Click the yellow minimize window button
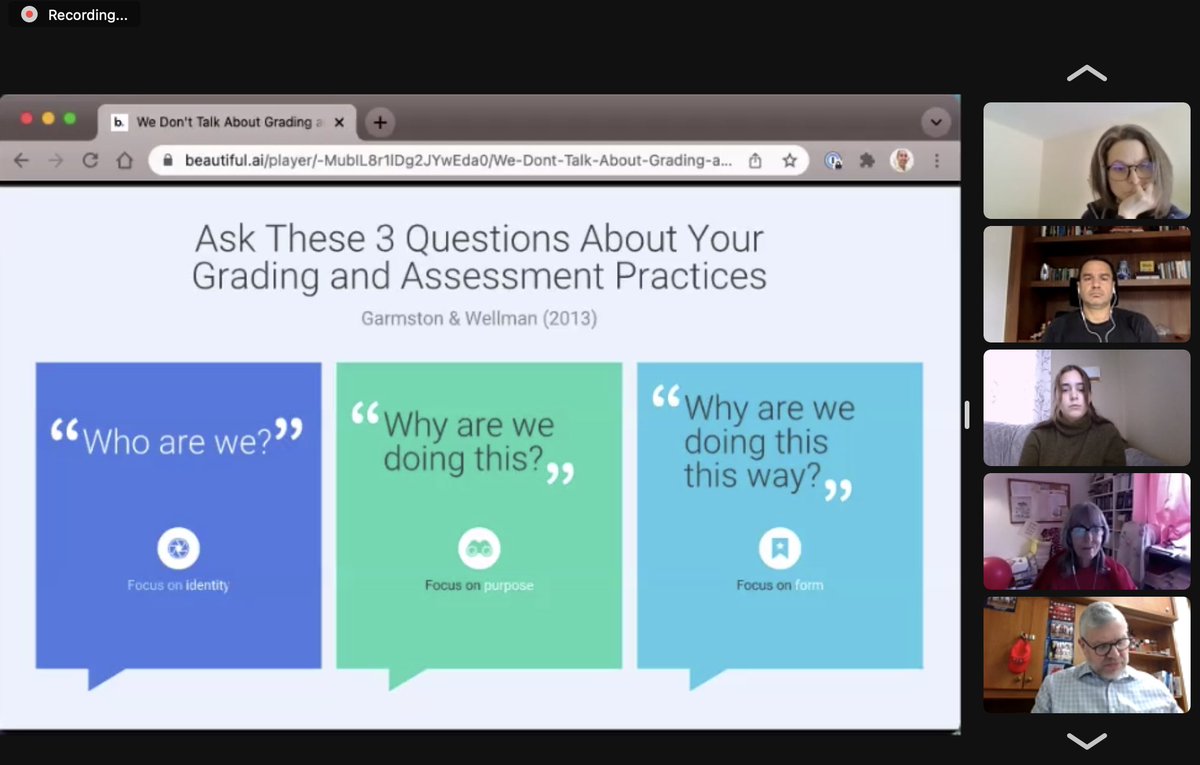Viewport: 1200px width, 765px height. tap(48, 118)
